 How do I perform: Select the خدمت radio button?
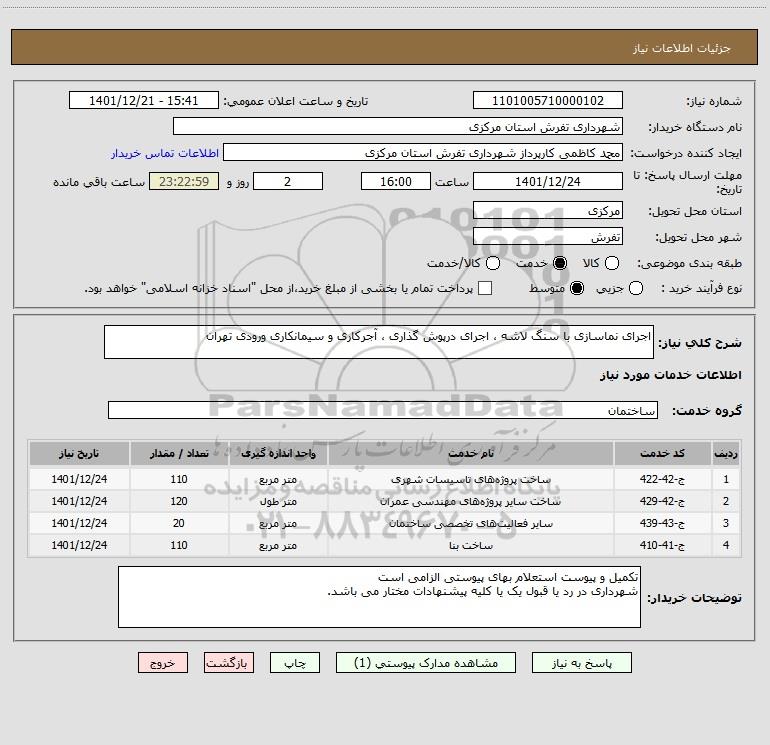559,263
